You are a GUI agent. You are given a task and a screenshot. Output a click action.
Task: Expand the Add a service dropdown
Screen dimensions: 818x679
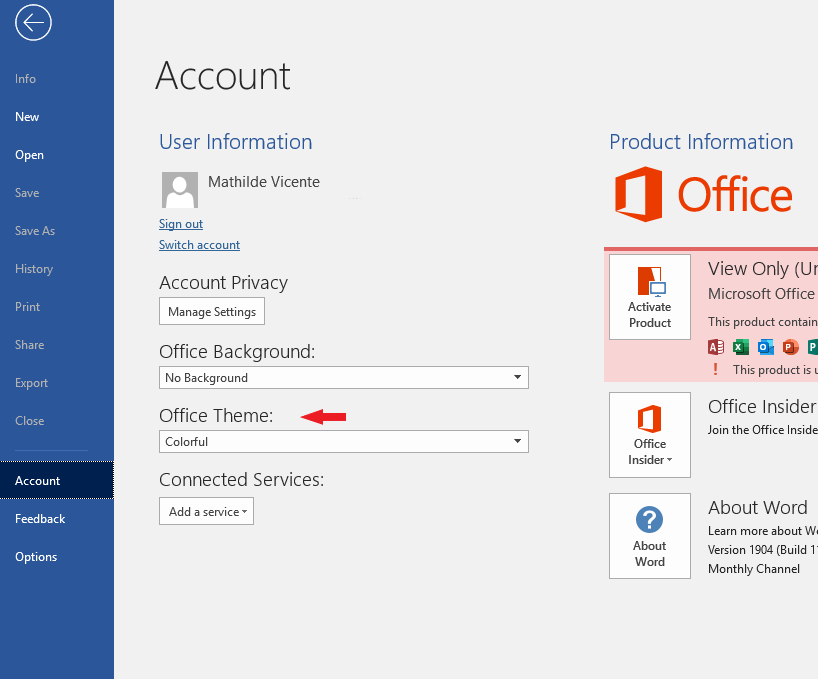pos(206,511)
